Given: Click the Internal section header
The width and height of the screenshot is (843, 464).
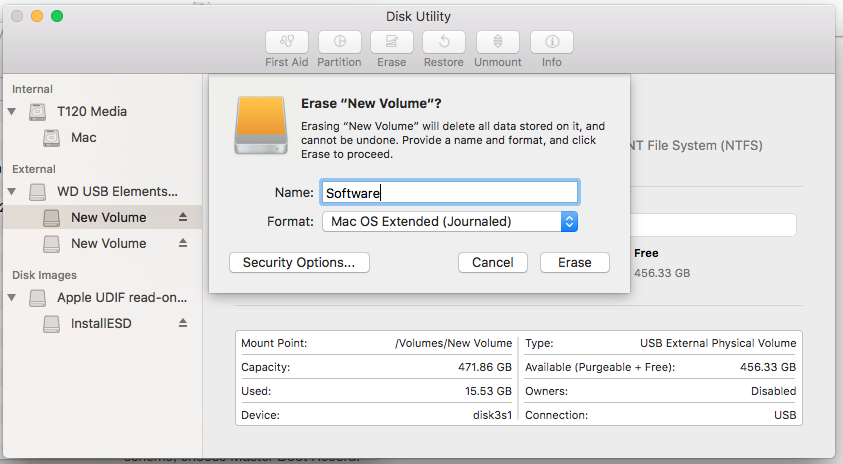Looking at the screenshot, I should pos(32,89).
